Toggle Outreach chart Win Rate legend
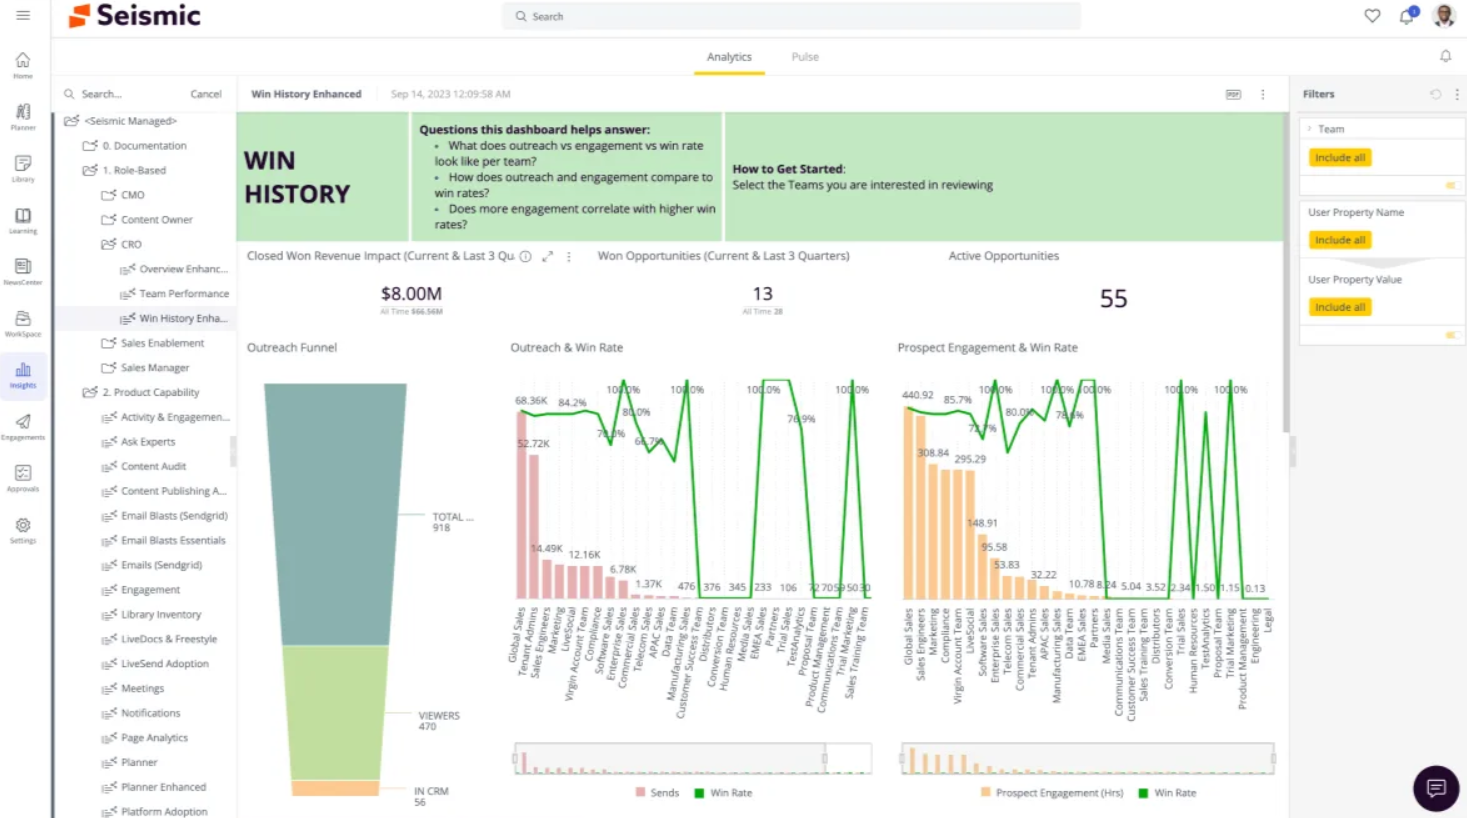Image resolution: width=1467 pixels, height=818 pixels. [x=723, y=793]
